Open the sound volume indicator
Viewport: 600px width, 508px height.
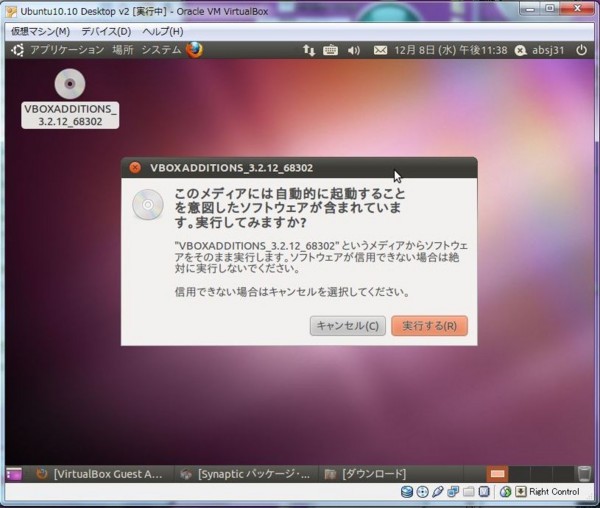click(354, 50)
